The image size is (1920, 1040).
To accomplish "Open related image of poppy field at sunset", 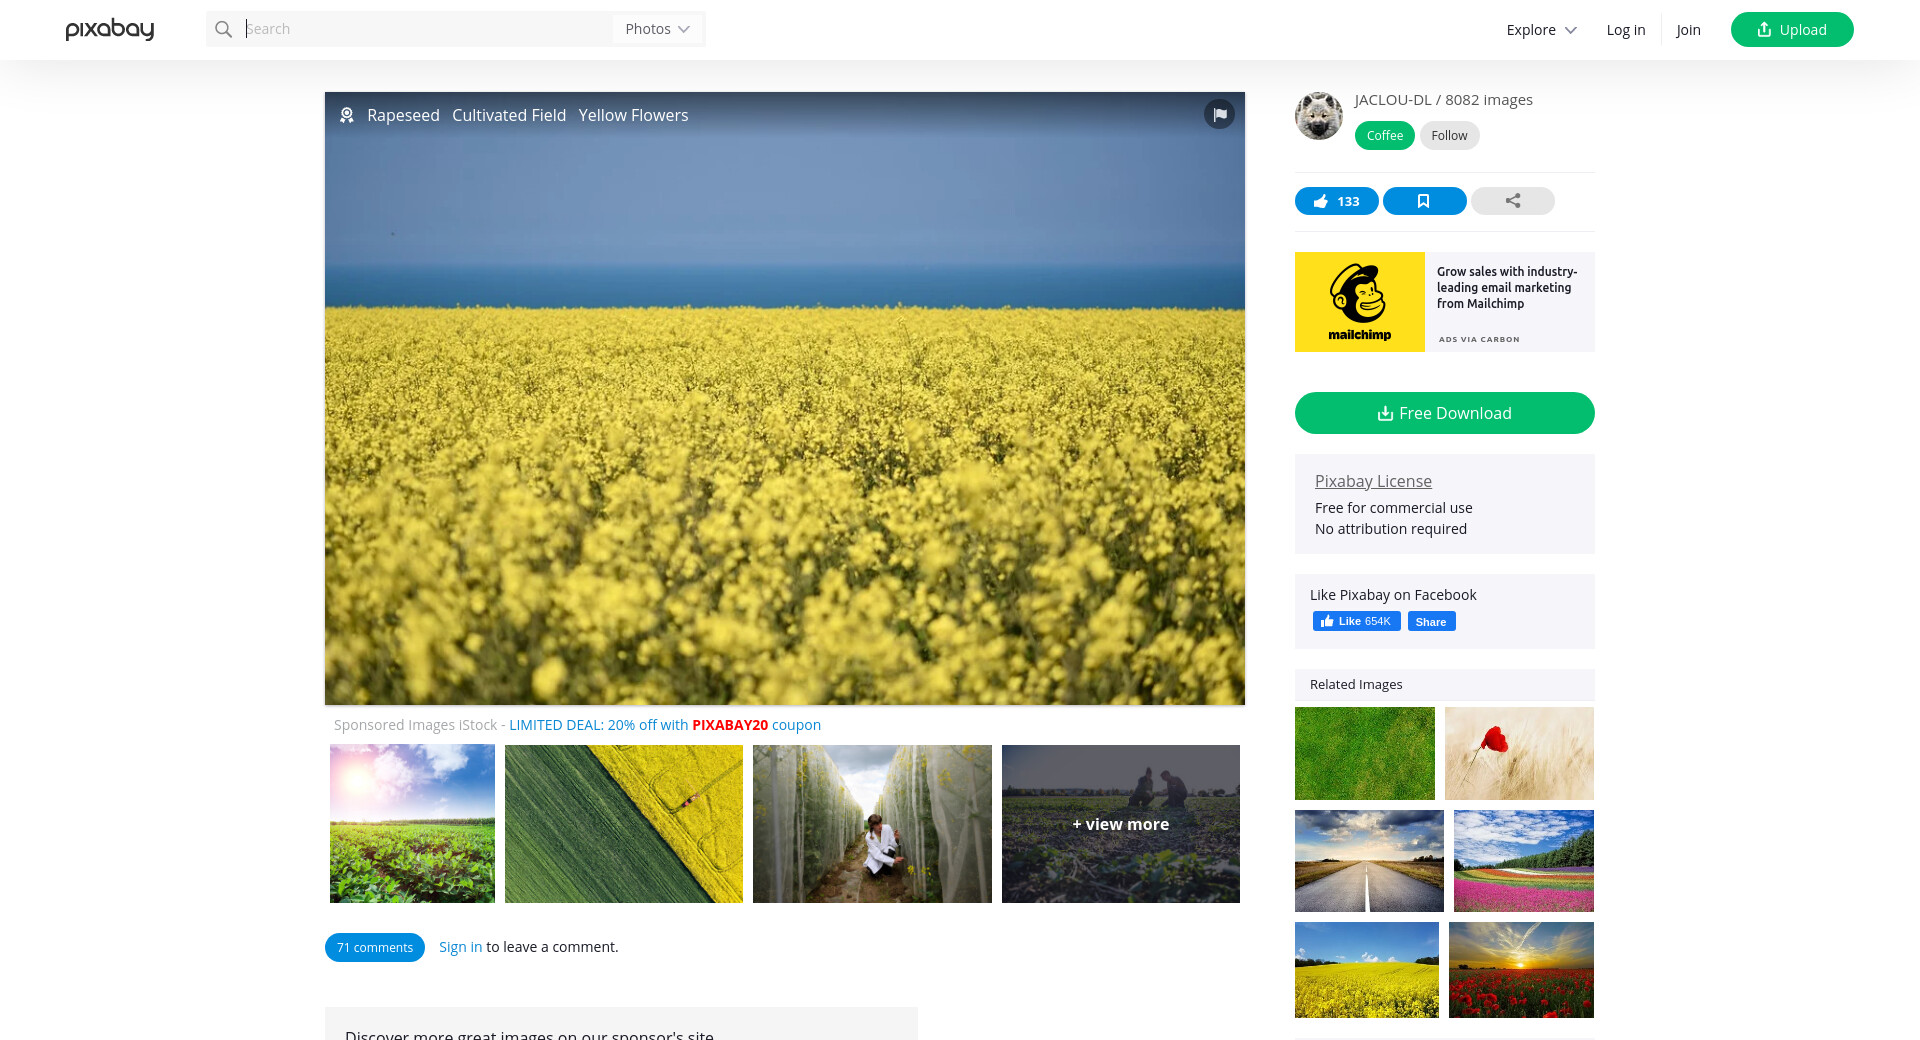I will coord(1521,970).
